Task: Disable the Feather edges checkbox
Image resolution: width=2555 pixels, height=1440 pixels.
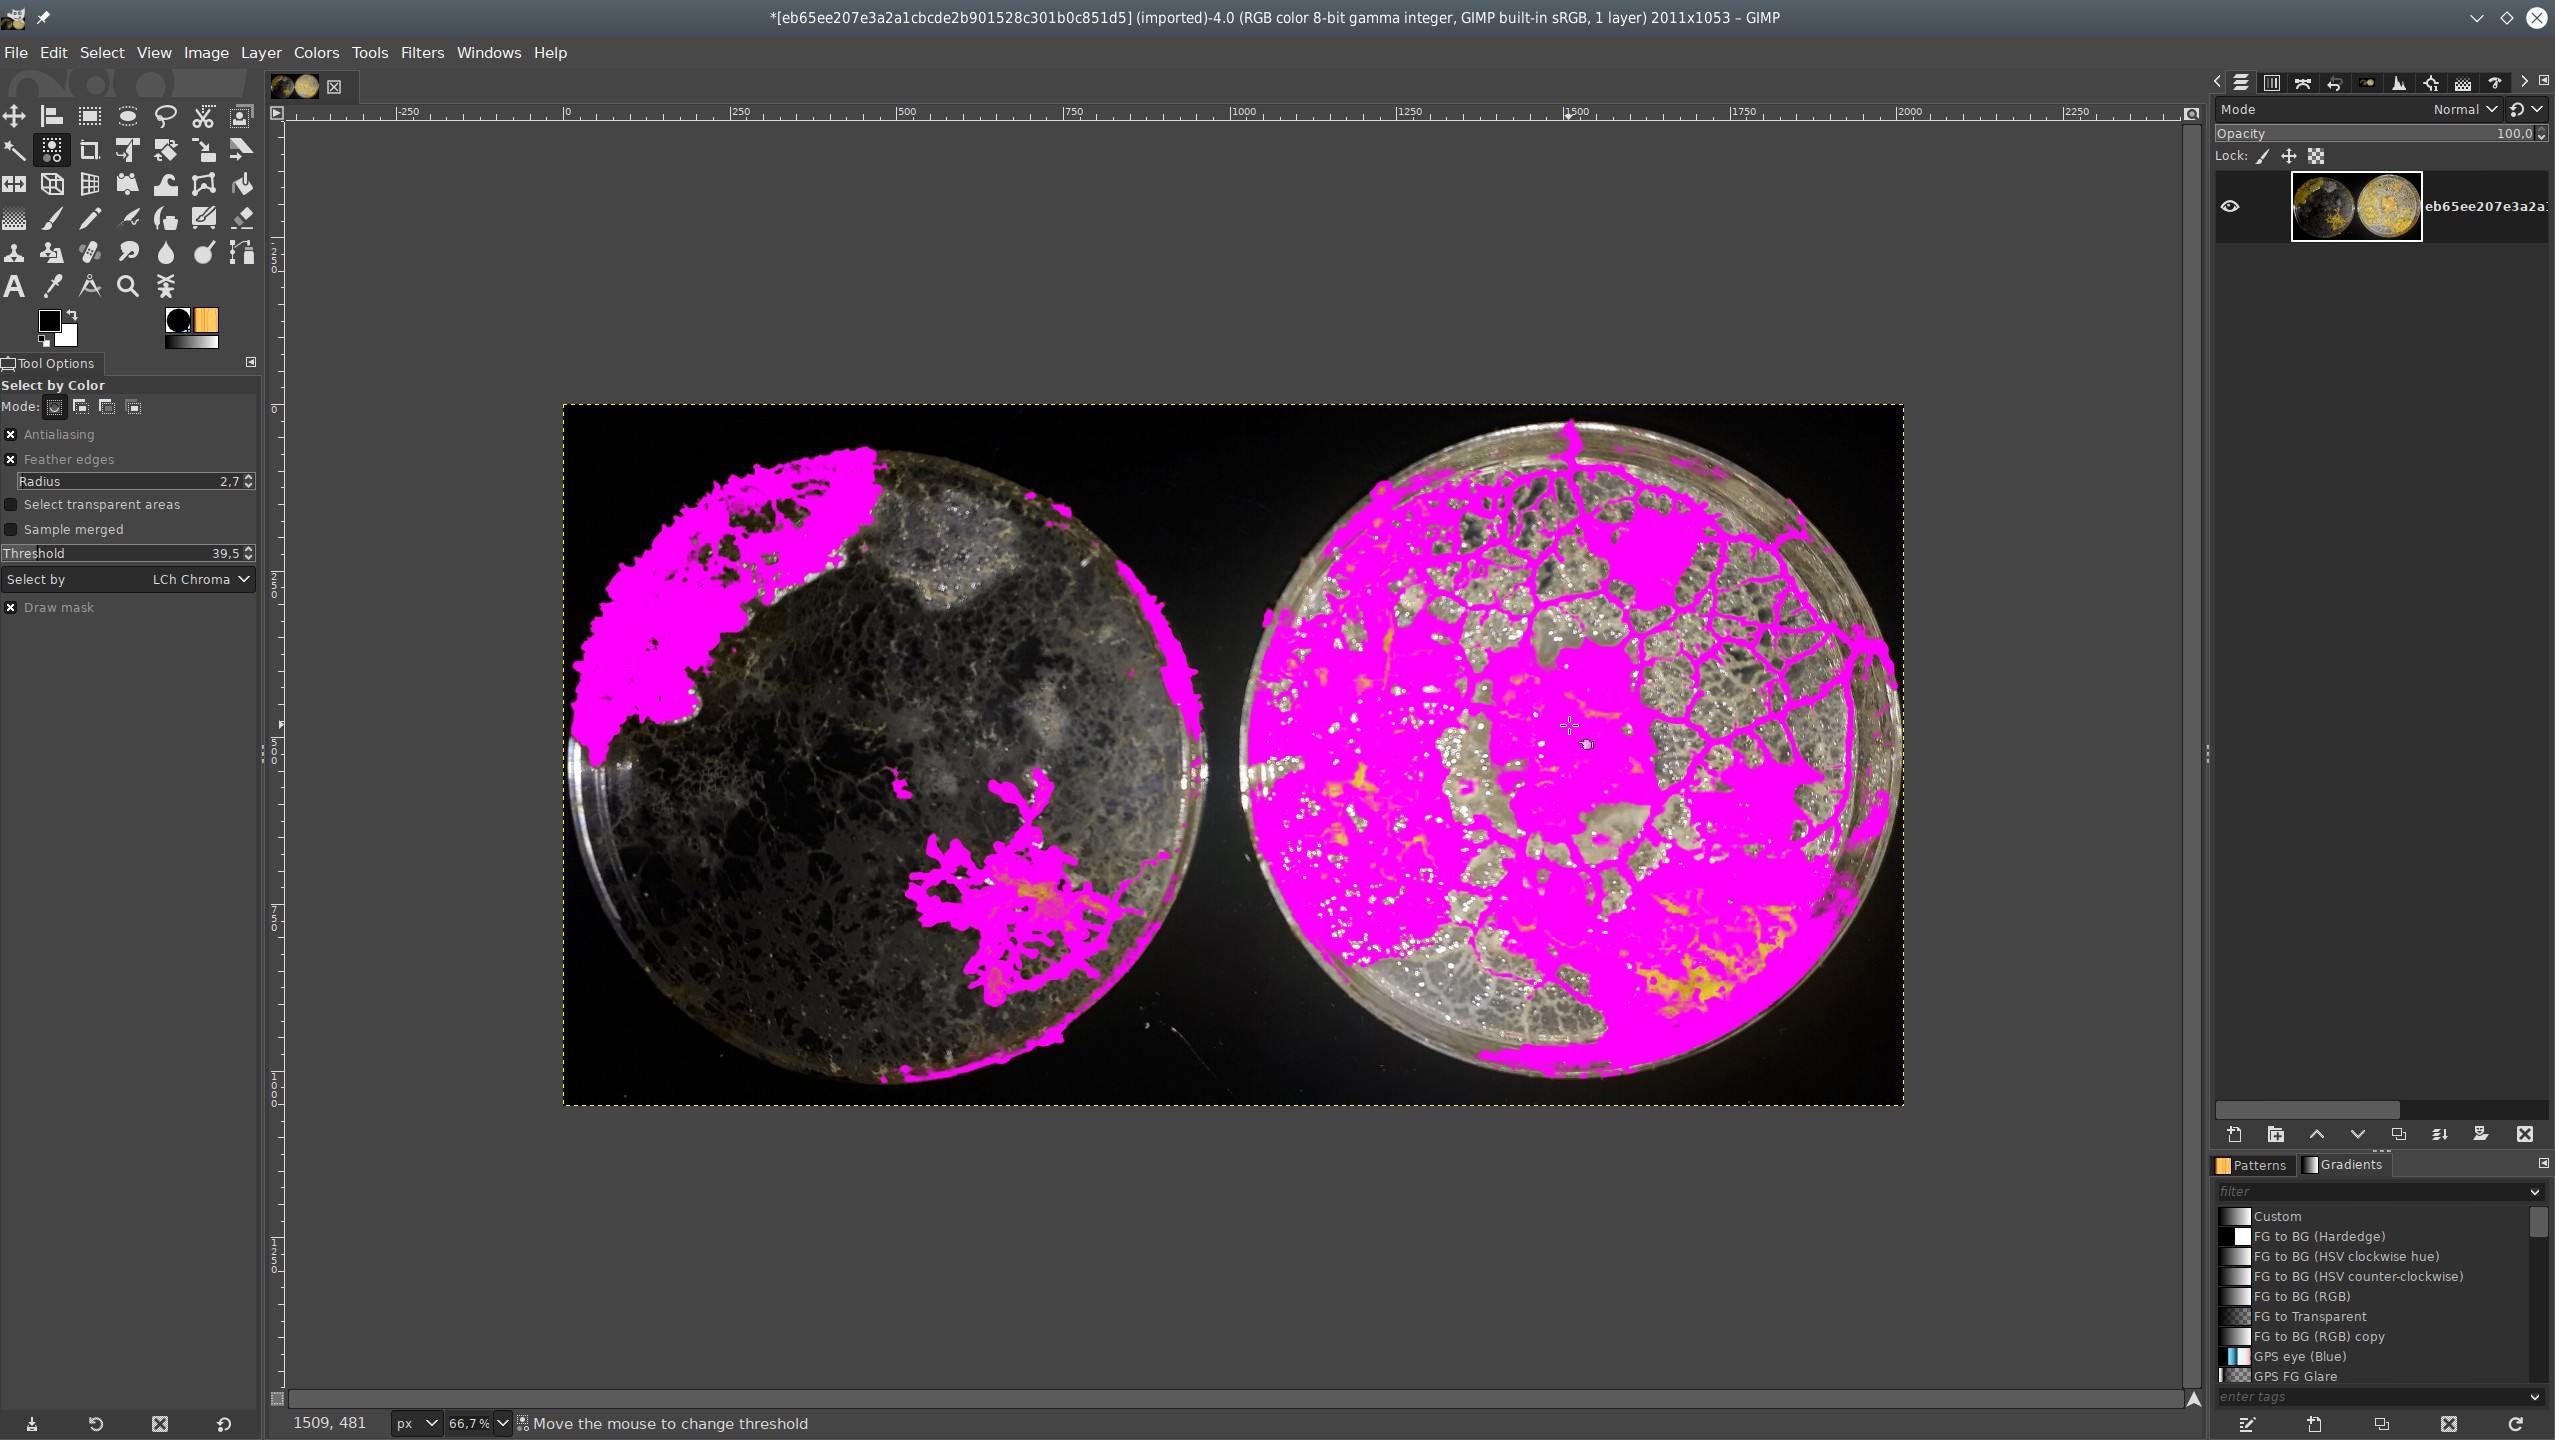Action: pyautogui.click(x=11, y=460)
